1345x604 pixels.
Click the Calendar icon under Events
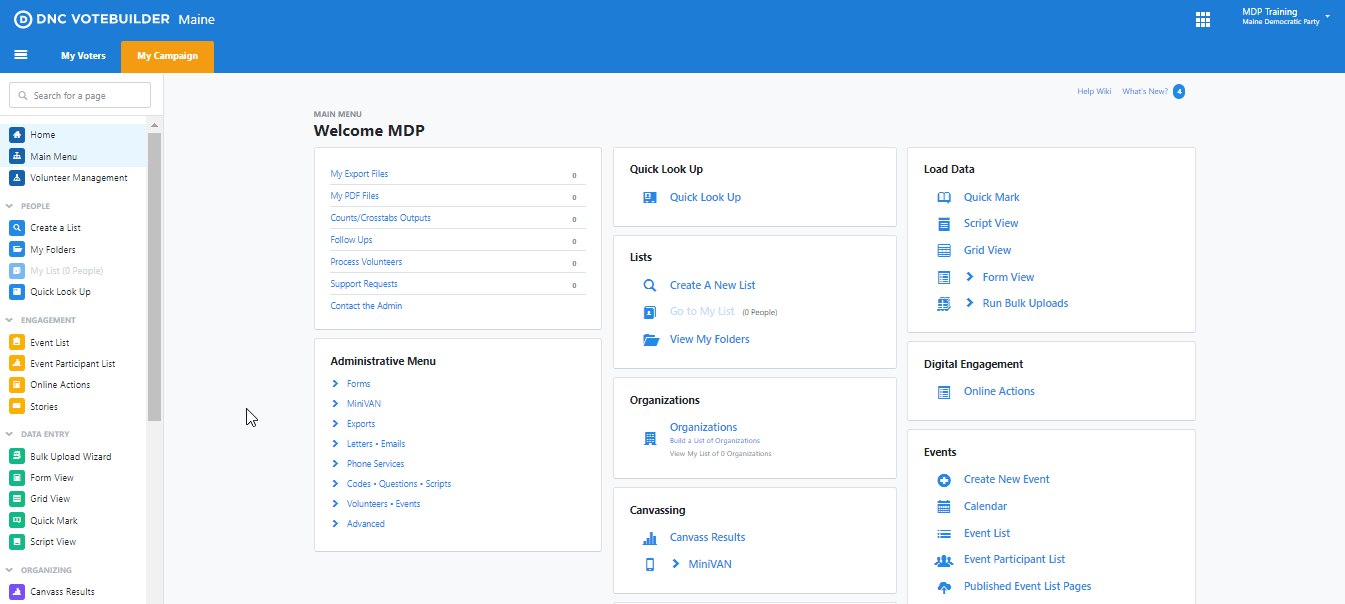(944, 507)
